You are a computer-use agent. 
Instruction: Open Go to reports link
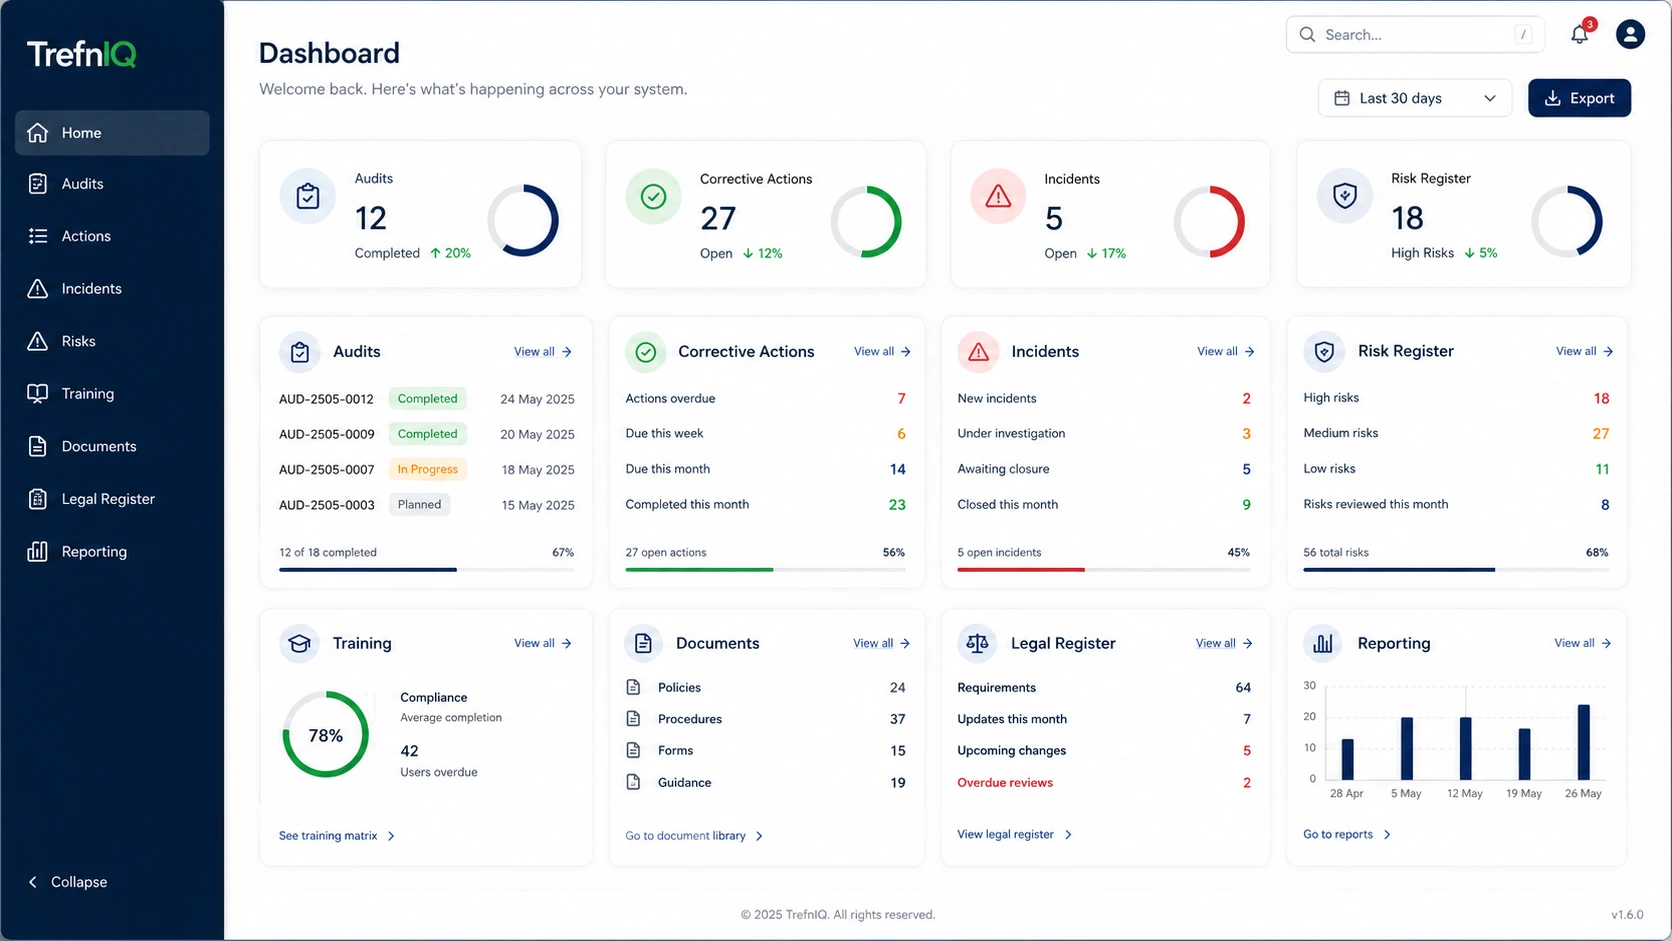click(1347, 834)
